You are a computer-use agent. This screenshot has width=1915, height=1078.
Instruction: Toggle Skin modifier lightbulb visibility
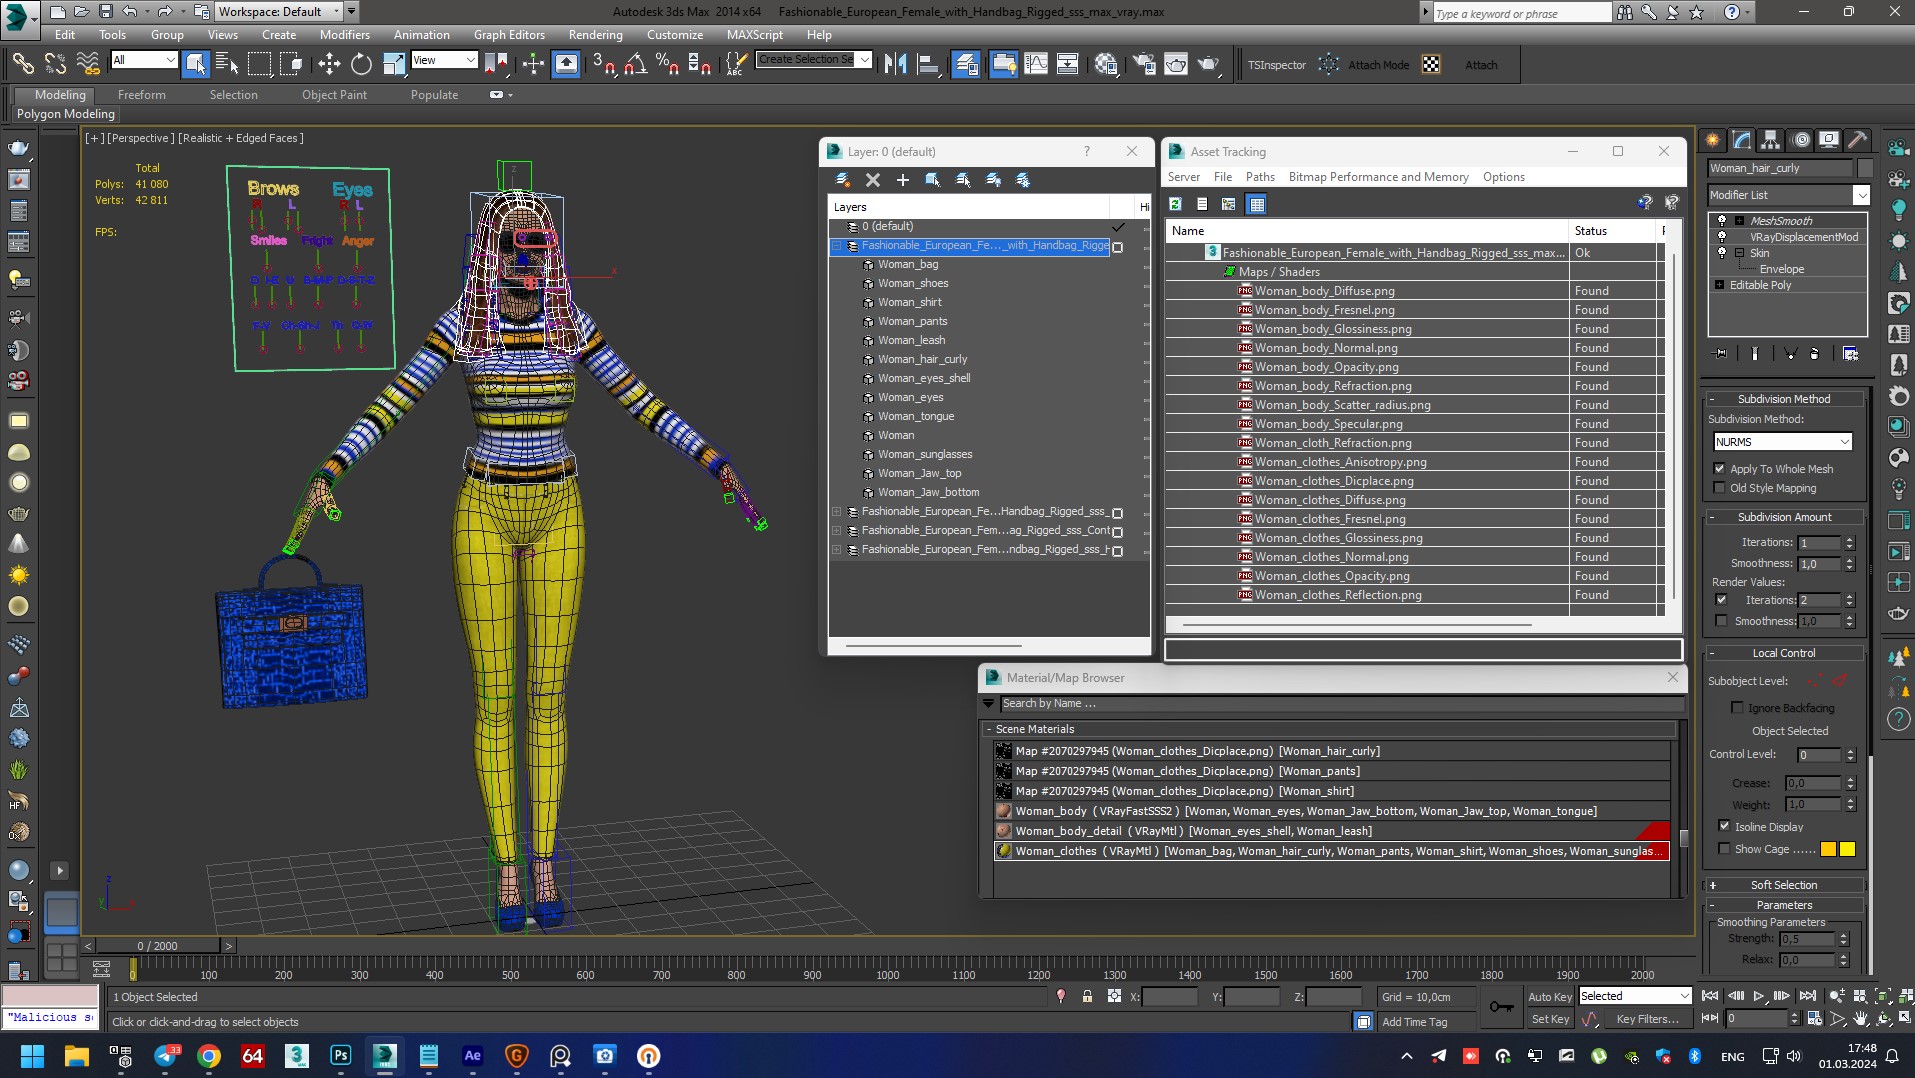tap(1721, 252)
